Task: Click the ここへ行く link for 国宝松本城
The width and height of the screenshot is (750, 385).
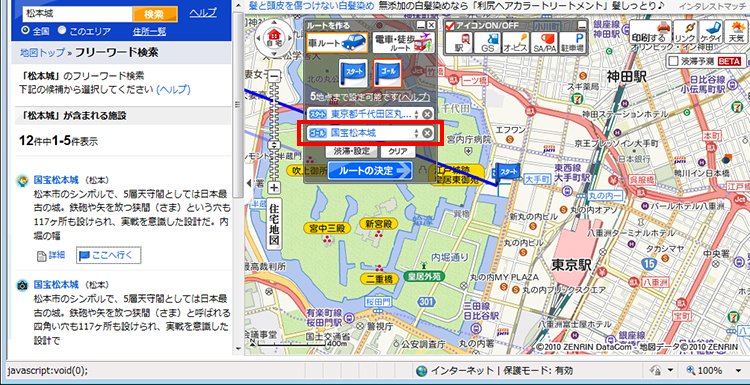Action: coord(108,255)
